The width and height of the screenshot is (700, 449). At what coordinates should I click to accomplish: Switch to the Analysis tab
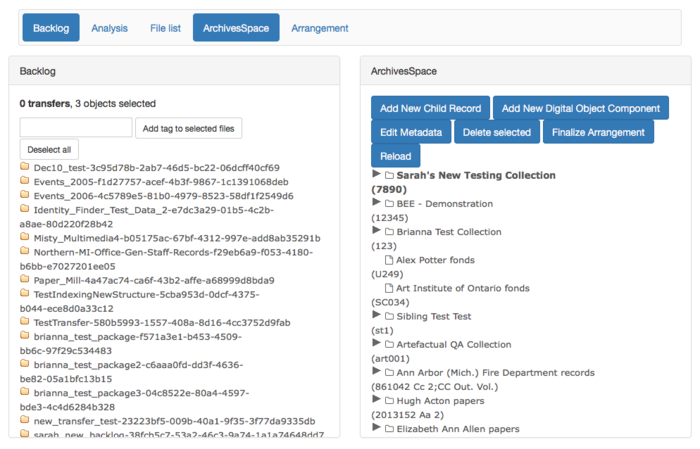tap(110, 28)
